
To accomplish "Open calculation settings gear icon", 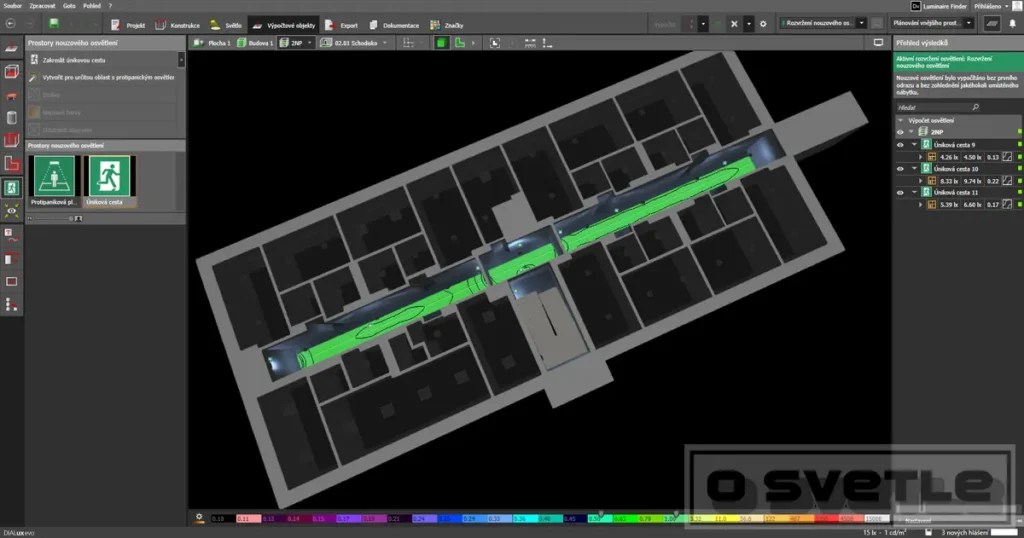I will point(763,24).
